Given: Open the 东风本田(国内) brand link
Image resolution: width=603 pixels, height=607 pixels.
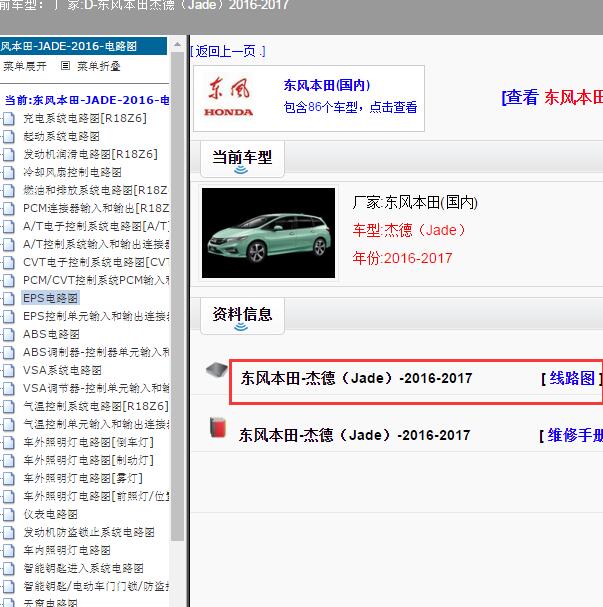Looking at the screenshot, I should (327, 85).
